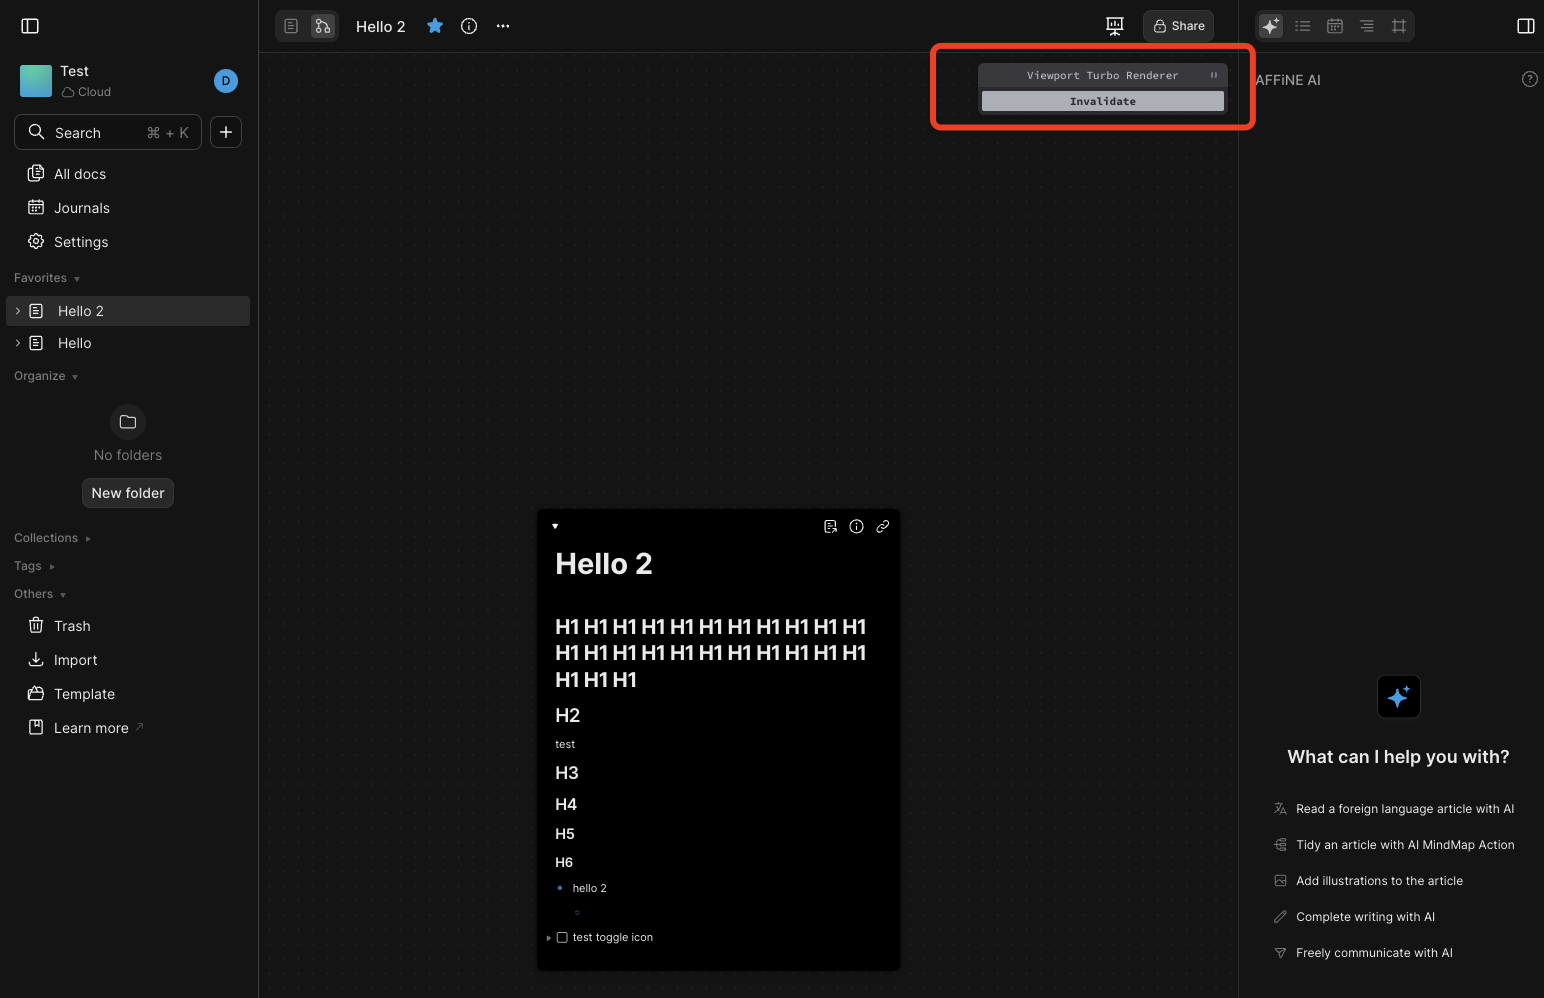Create a new doc with plus button

(x=226, y=132)
